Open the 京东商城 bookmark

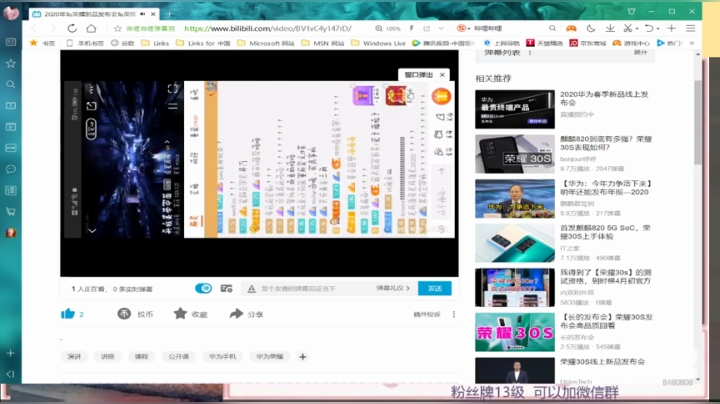point(588,43)
